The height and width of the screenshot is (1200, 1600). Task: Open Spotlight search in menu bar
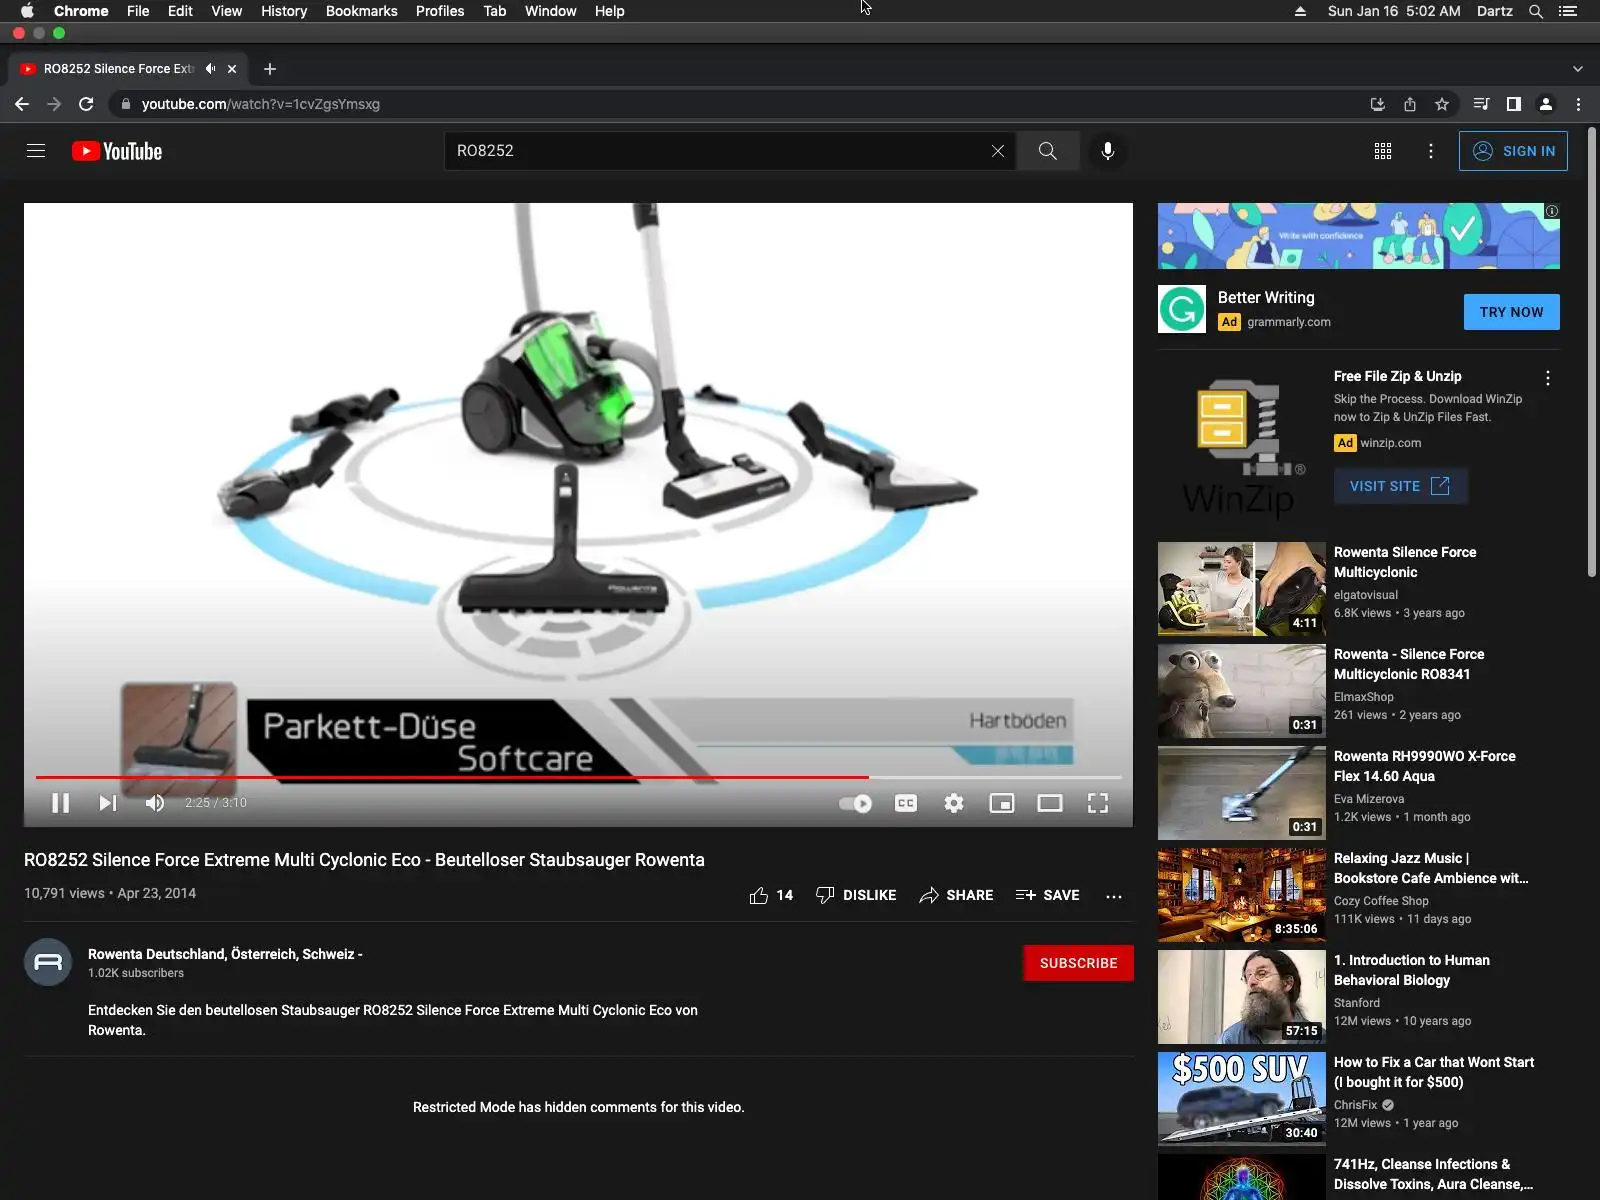[x=1536, y=11]
